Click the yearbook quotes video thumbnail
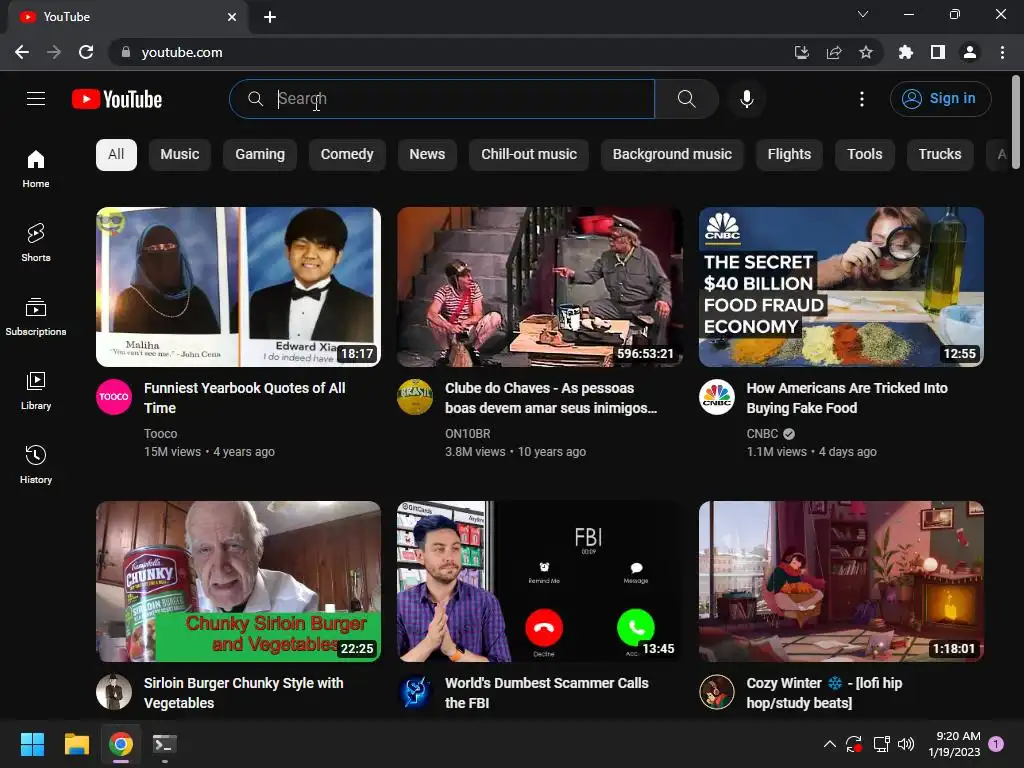This screenshot has width=1024, height=768. (x=238, y=287)
